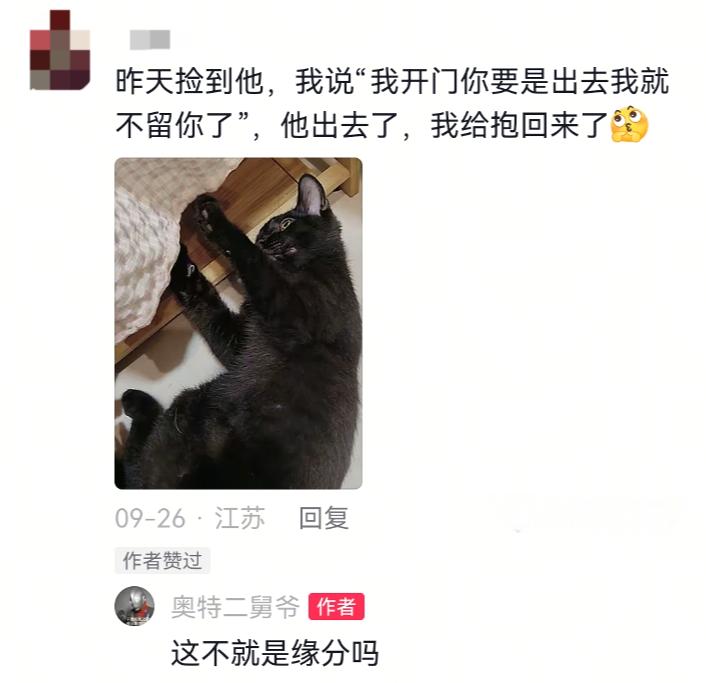Click the thinking face emoji
Viewport: 706px width, 683px height.
629,124
